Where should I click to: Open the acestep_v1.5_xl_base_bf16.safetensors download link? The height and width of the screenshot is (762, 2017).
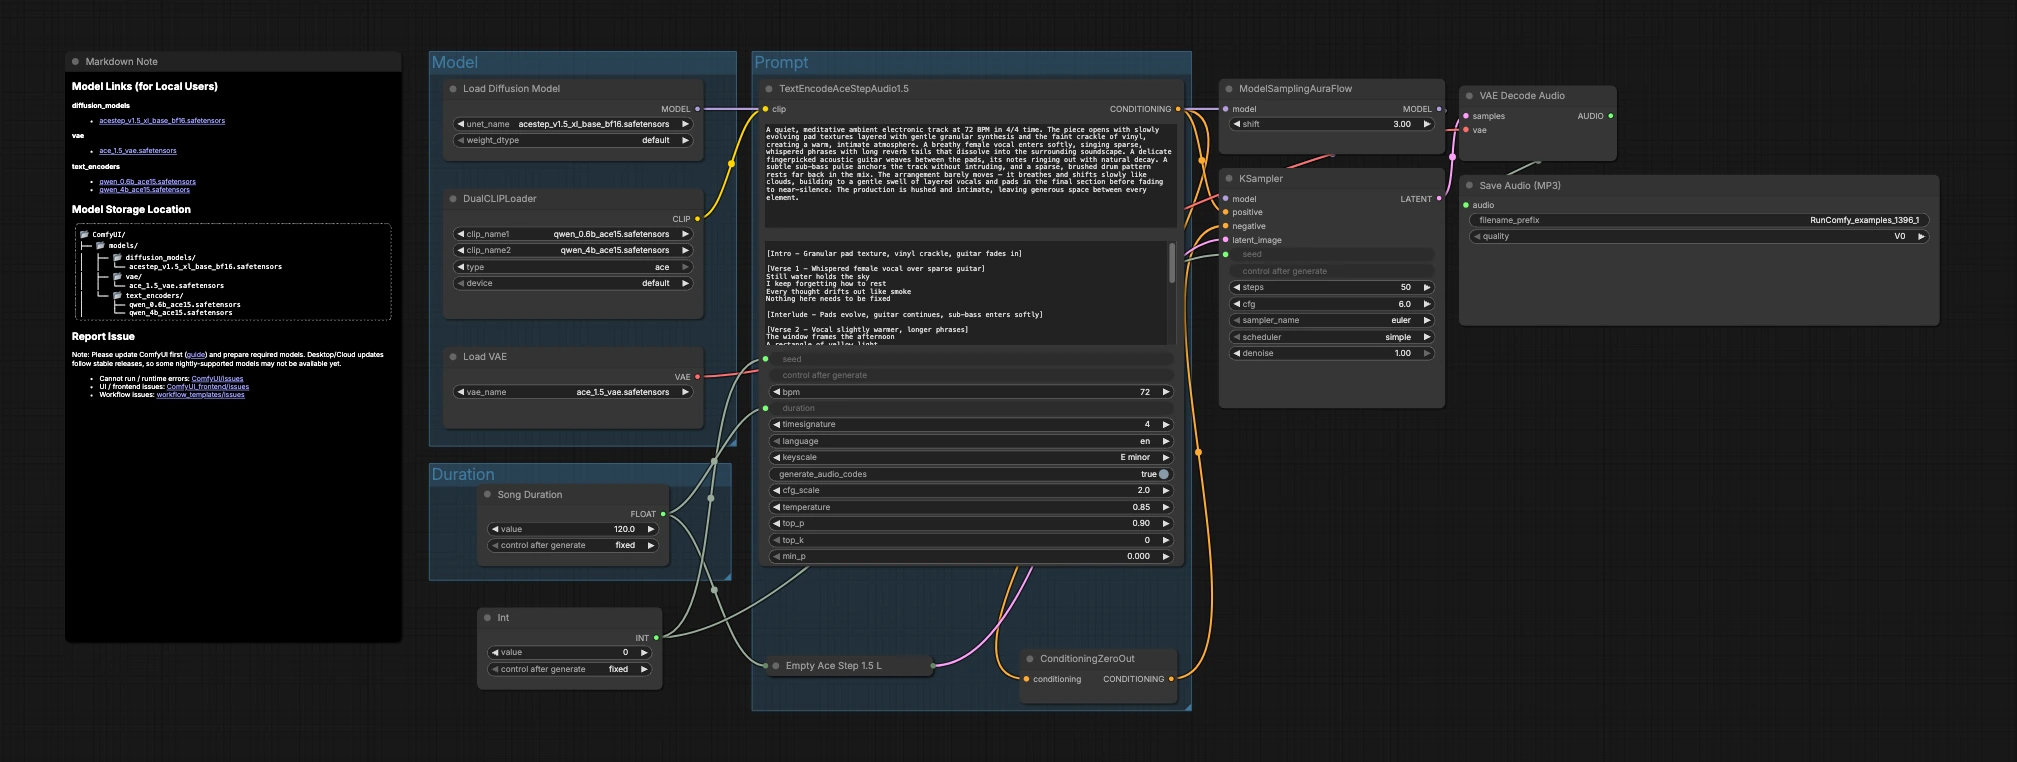[162, 121]
